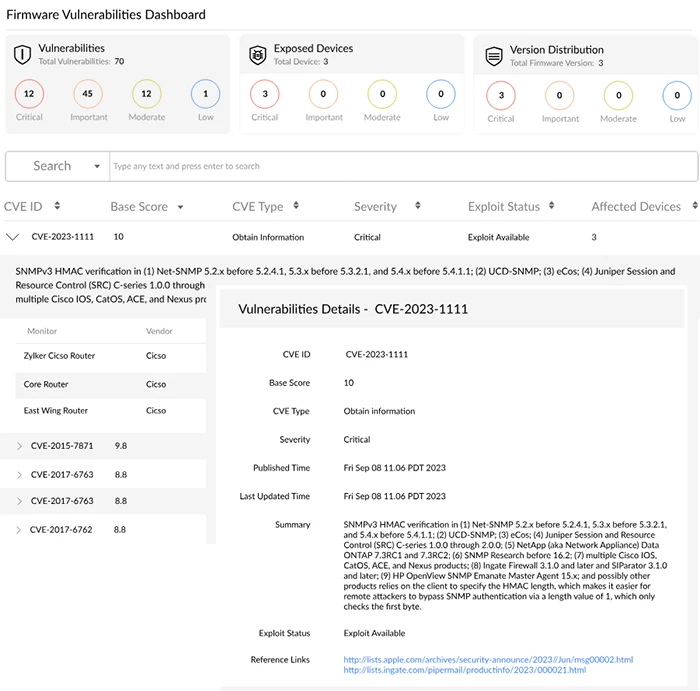Image resolution: width=700 pixels, height=691 pixels.
Task: Select the 0 Important circle in Version Distribution
Action: (559, 96)
